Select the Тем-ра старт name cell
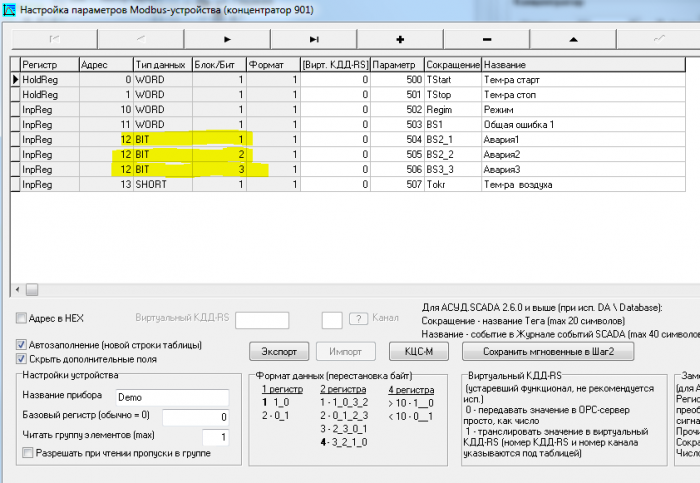This screenshot has height=483, width=700. pos(583,79)
